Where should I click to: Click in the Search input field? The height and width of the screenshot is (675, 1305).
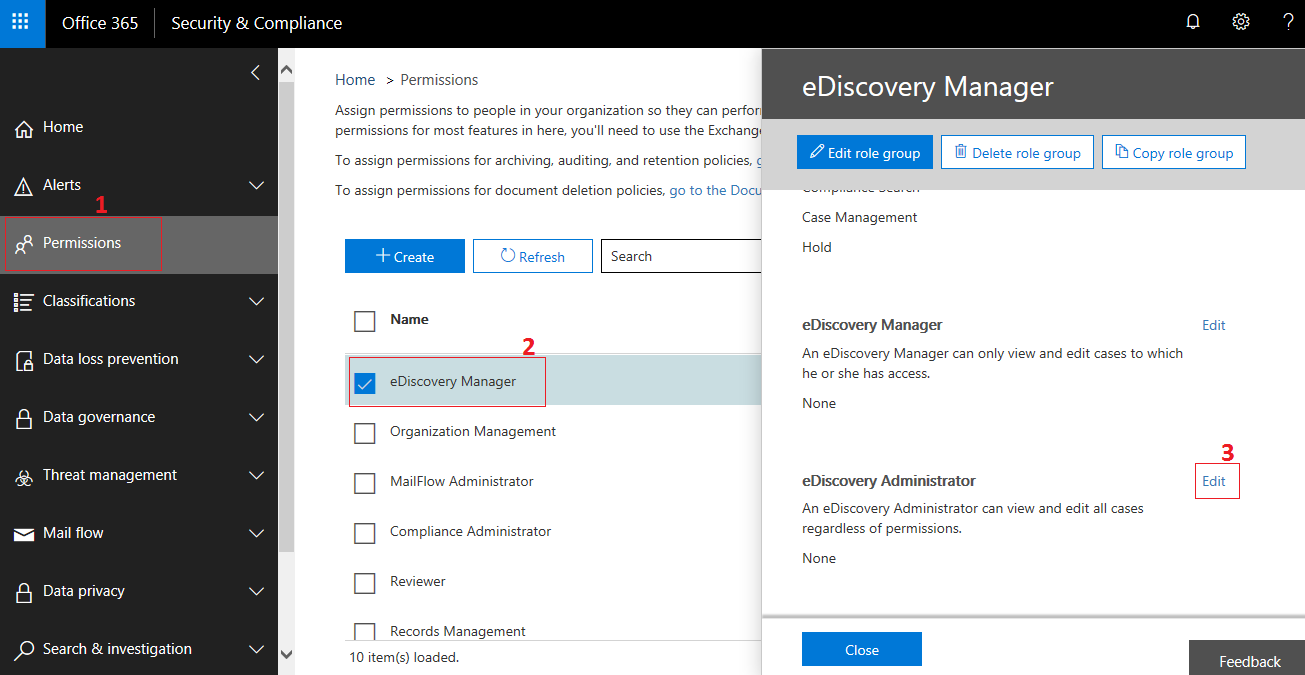683,256
